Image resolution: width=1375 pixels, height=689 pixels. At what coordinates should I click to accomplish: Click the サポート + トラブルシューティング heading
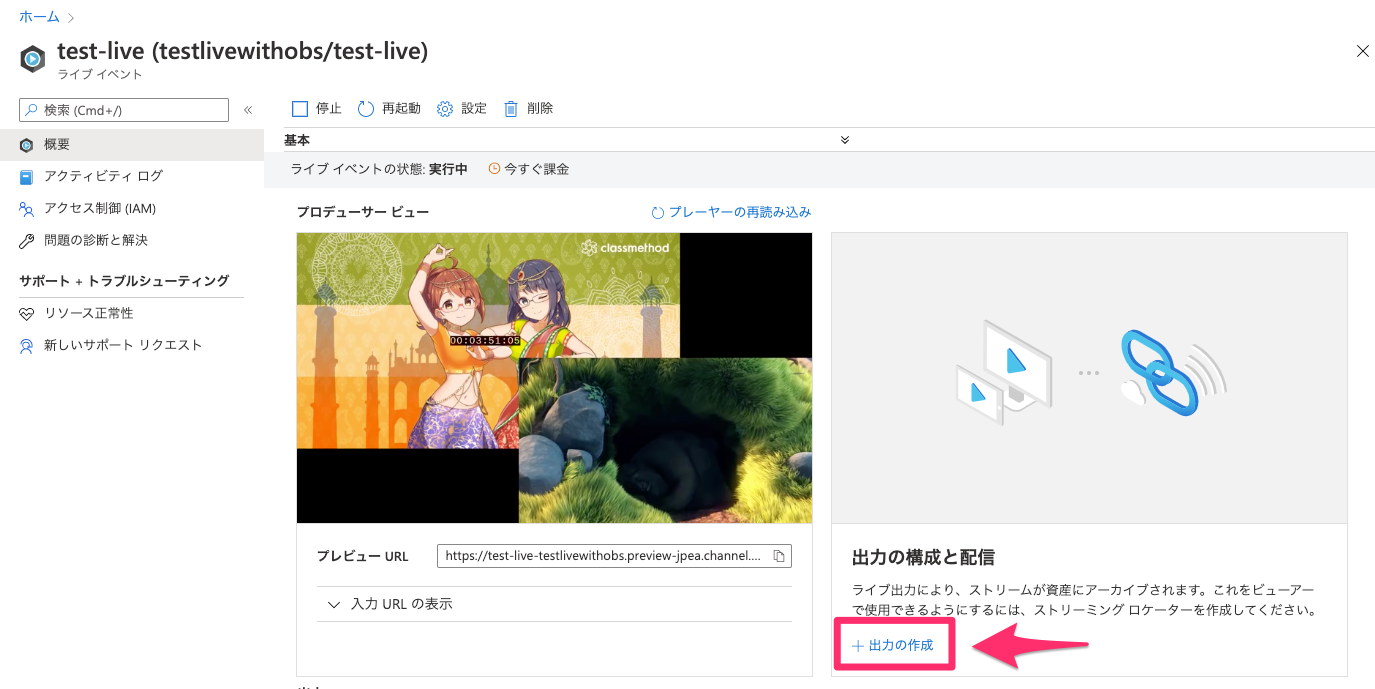tap(124, 281)
